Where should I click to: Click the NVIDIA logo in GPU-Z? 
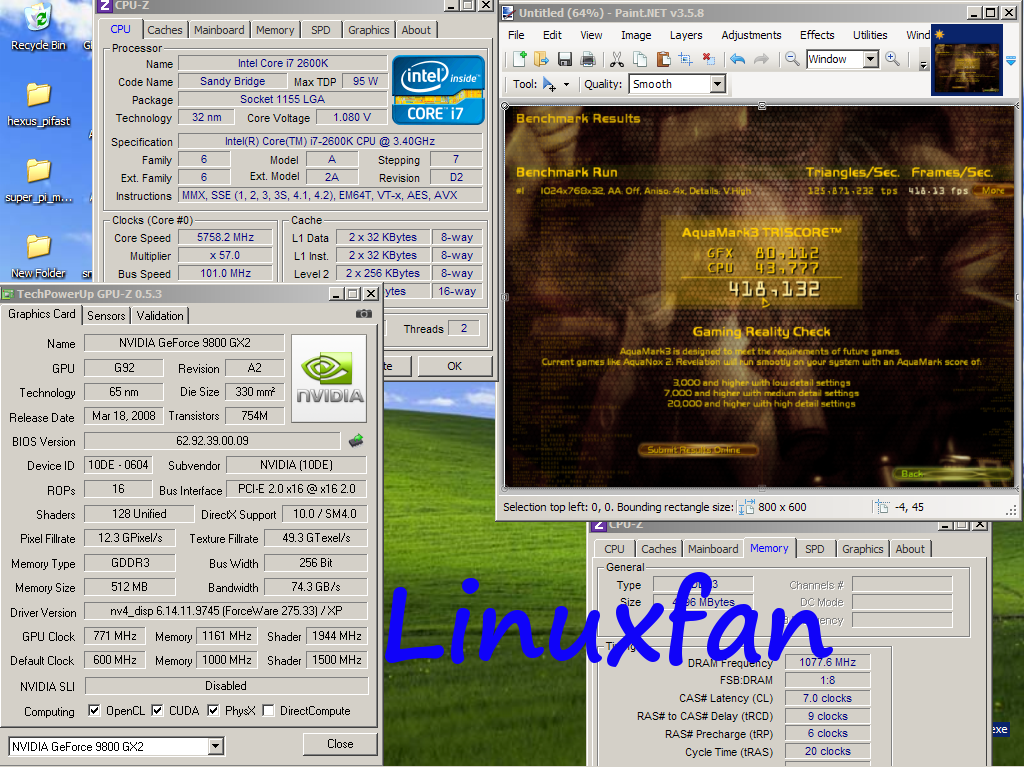tap(329, 379)
